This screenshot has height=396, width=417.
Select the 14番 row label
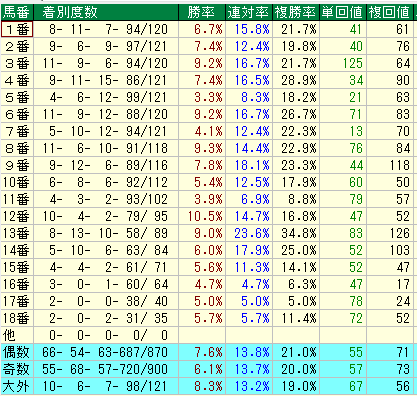17,250
